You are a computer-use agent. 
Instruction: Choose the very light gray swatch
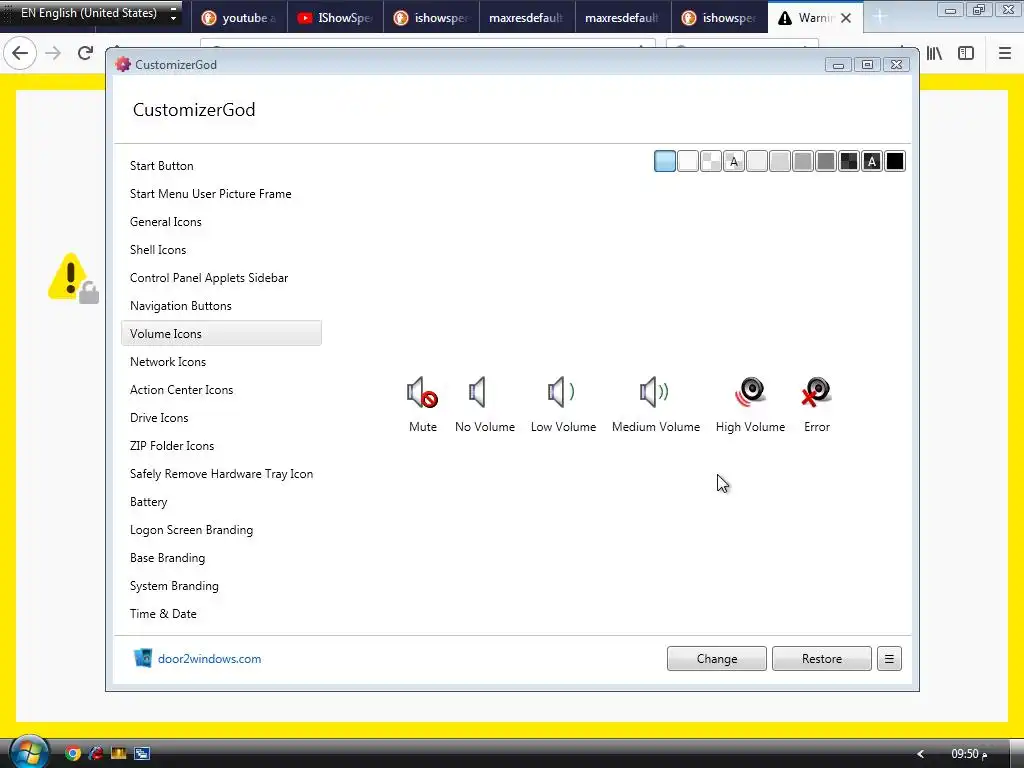coord(757,161)
